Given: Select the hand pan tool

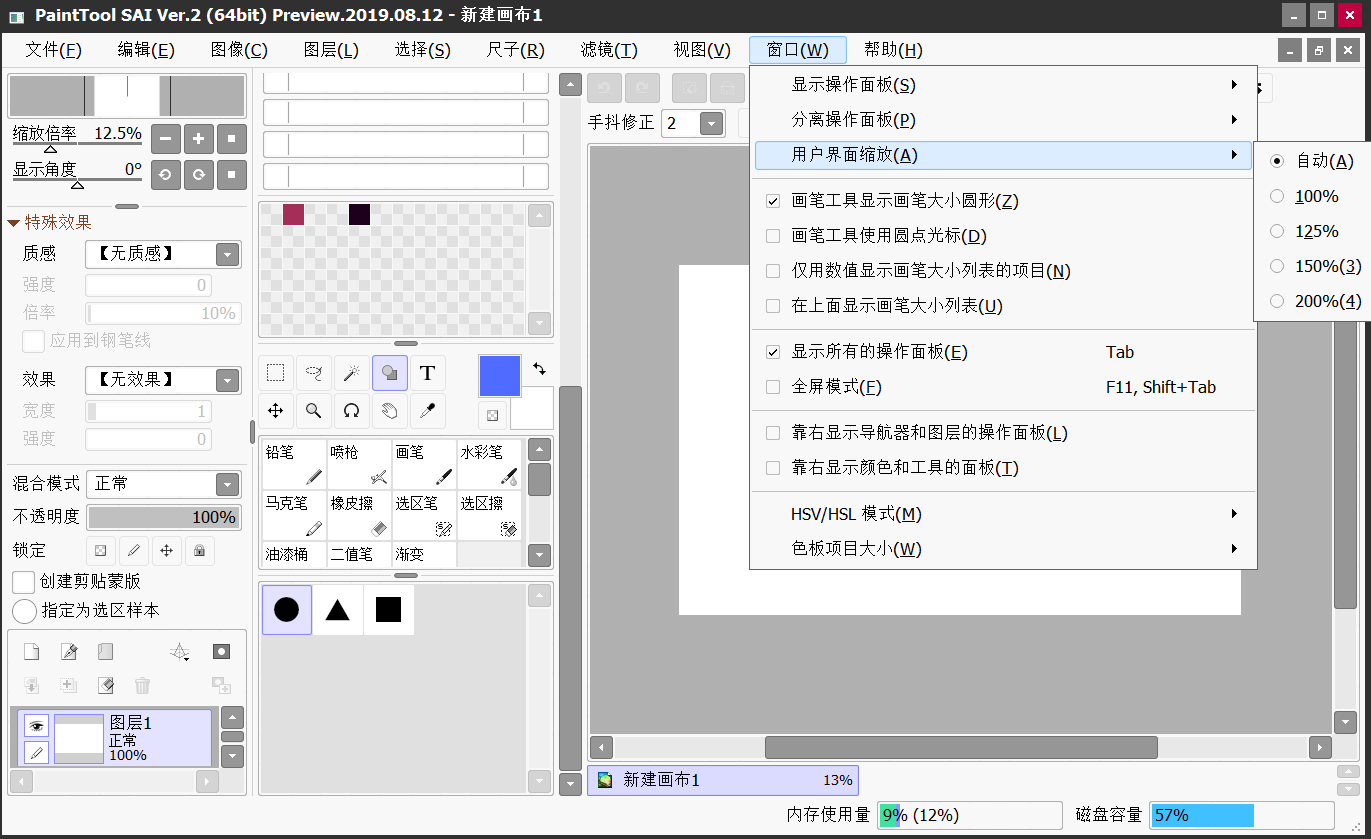Looking at the screenshot, I should tap(390, 410).
